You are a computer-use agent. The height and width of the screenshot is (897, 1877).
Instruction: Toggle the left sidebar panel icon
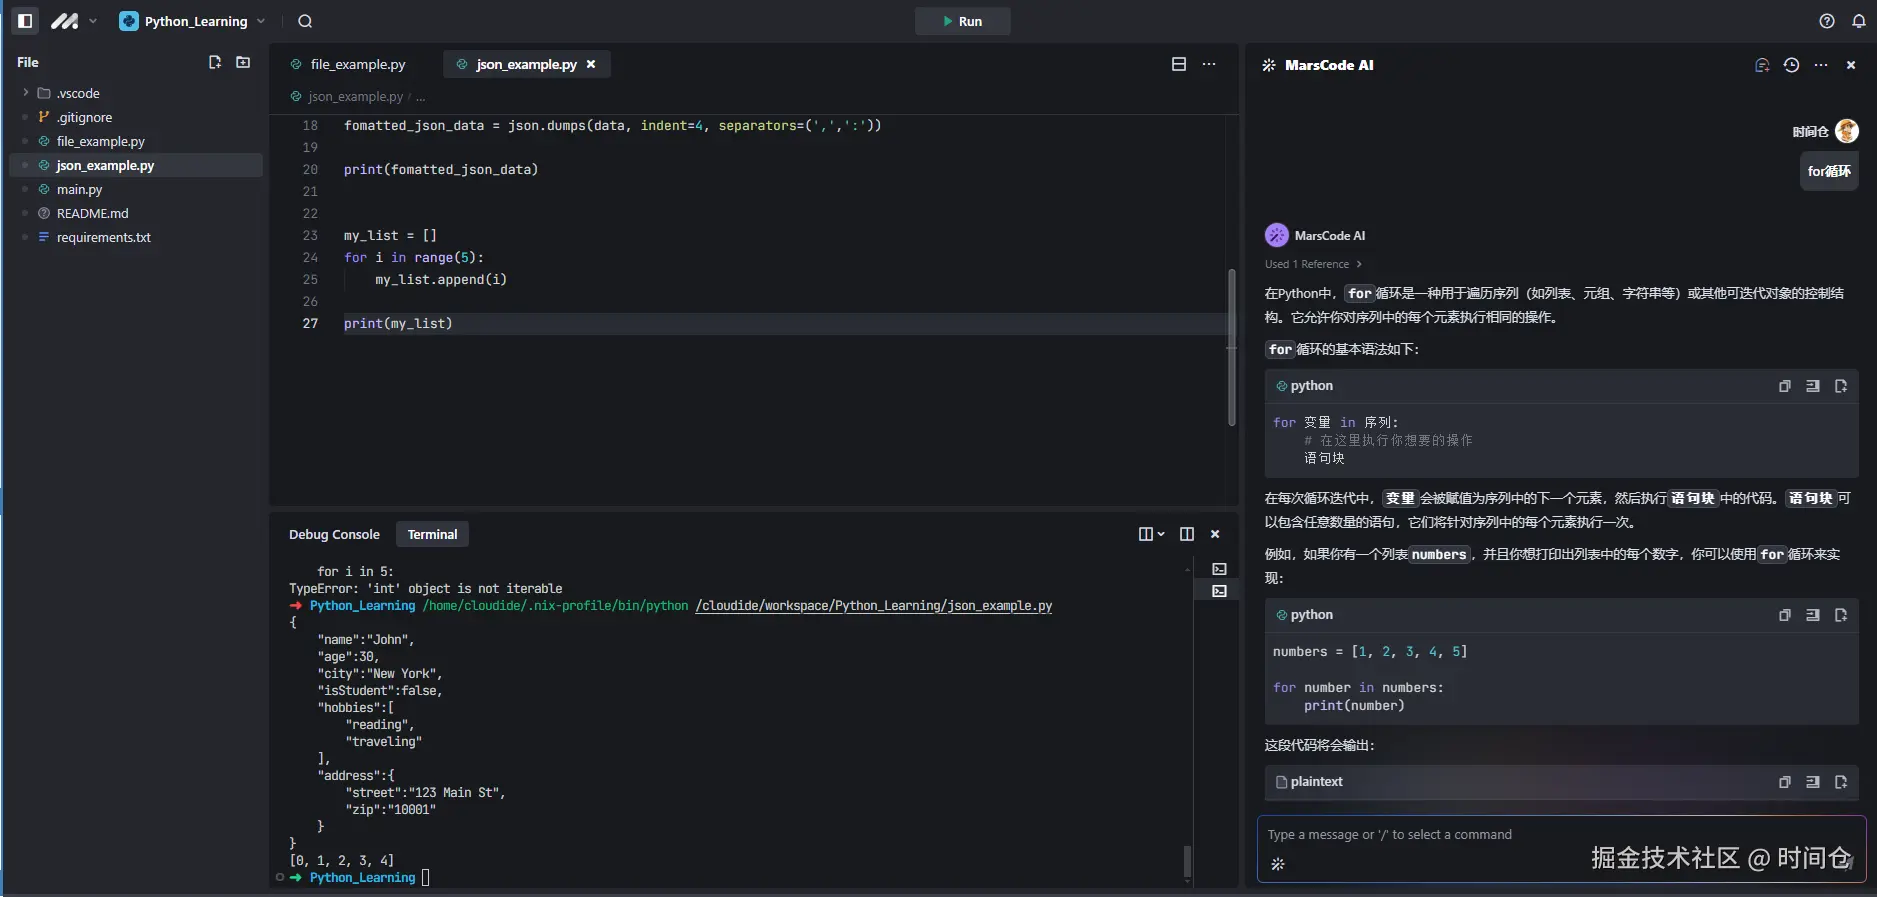click(x=26, y=21)
